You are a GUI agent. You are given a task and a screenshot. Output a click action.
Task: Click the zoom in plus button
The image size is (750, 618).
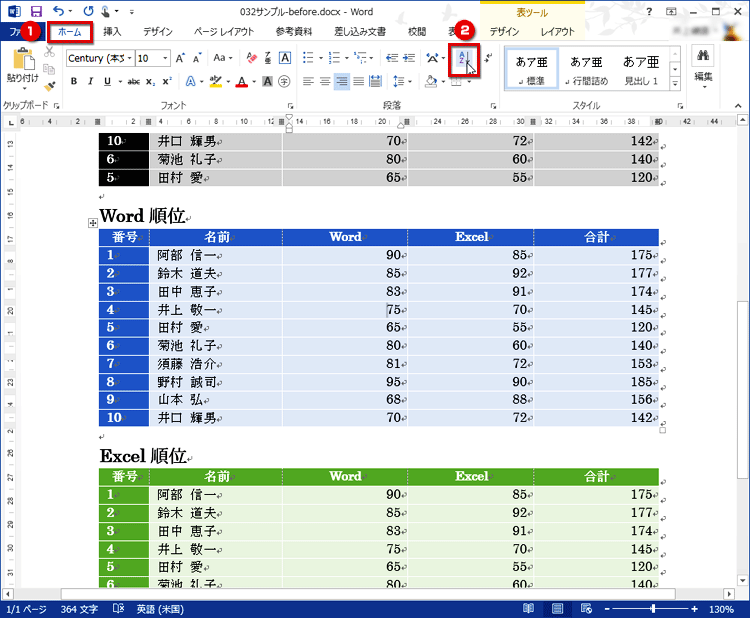coord(694,609)
